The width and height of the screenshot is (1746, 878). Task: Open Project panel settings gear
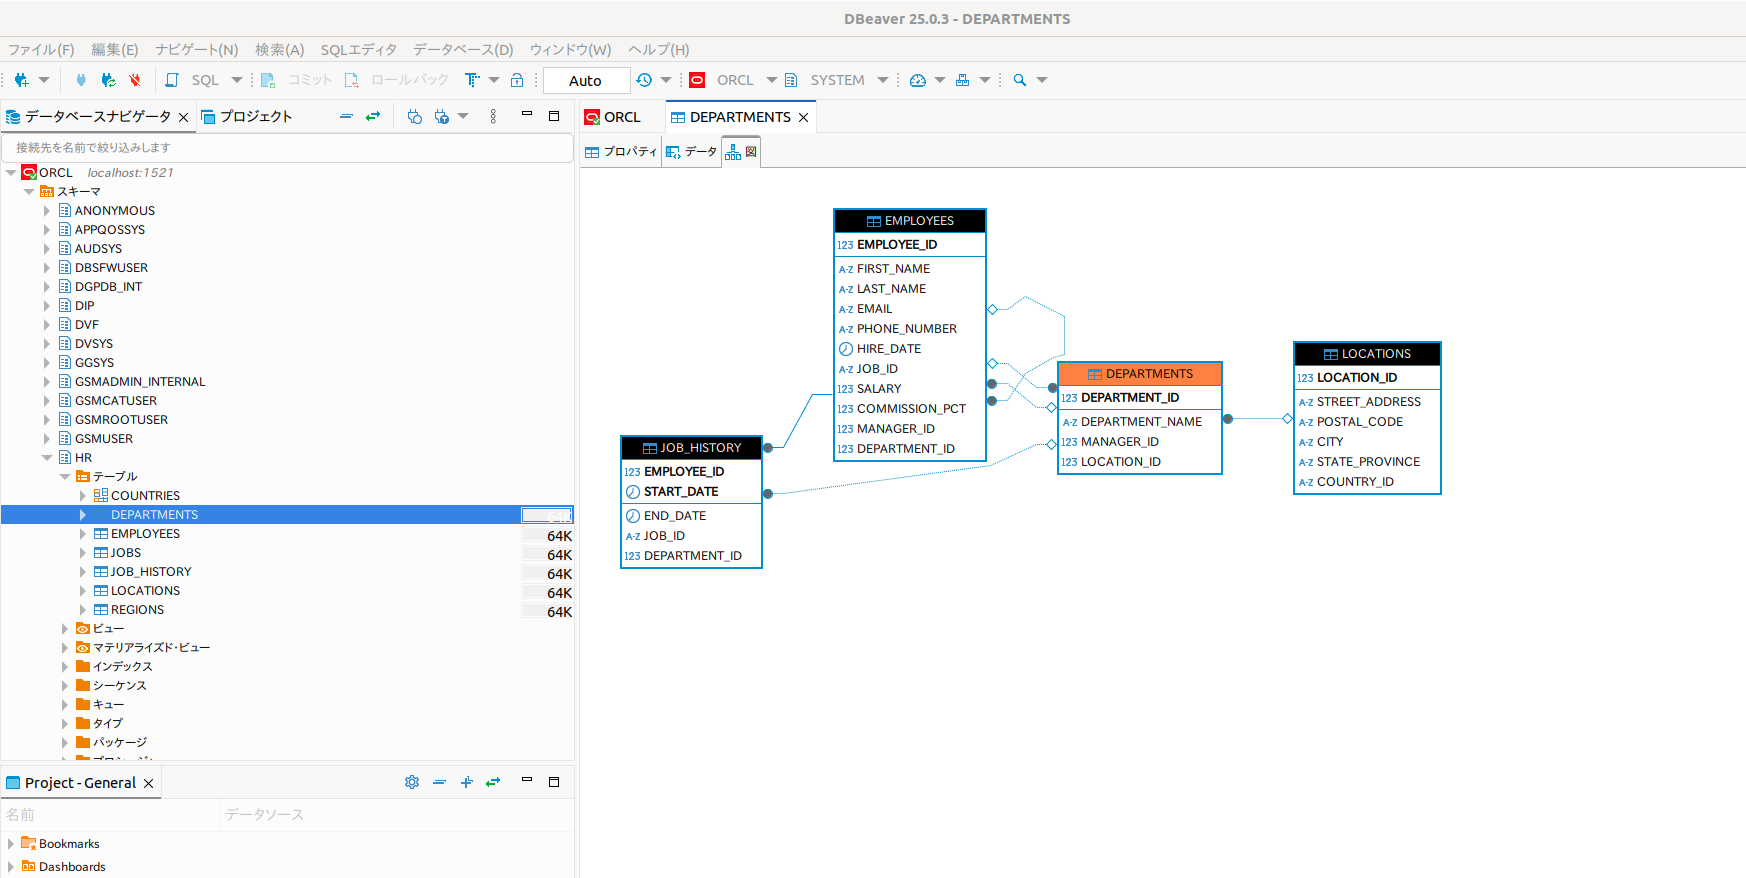(412, 782)
